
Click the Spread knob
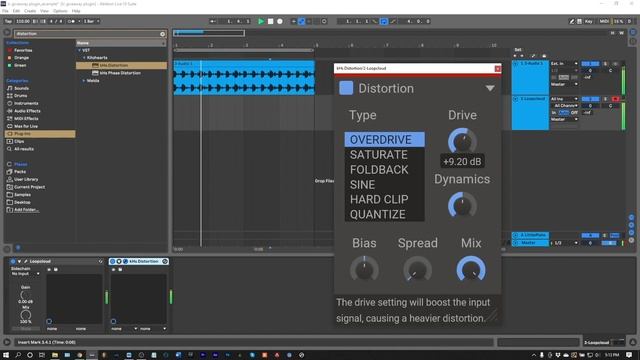417,270
